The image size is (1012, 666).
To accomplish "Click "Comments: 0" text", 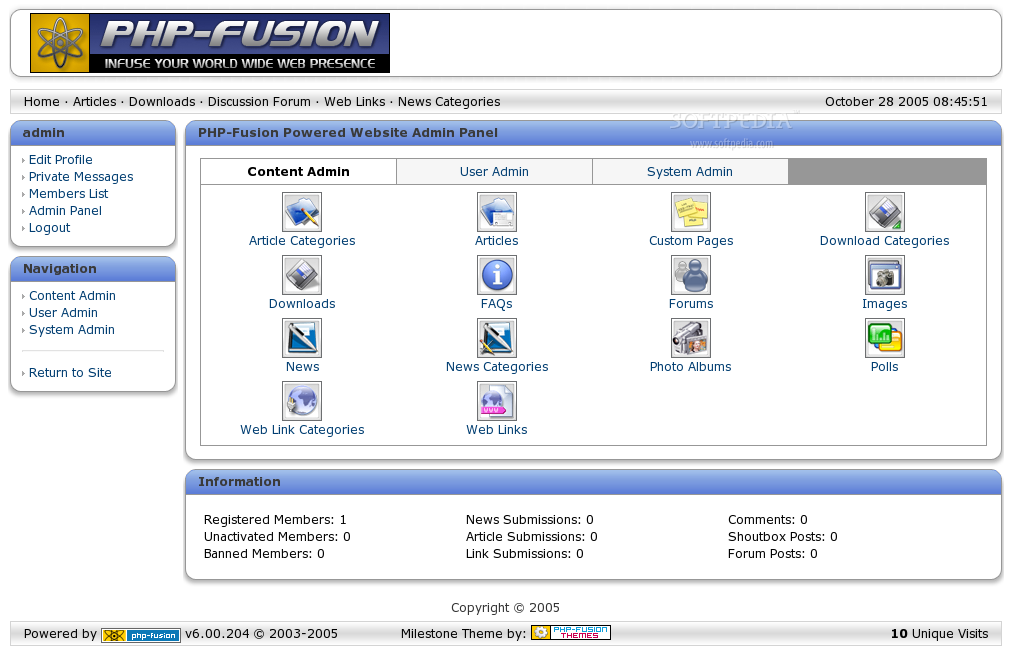I will click(x=768, y=520).
